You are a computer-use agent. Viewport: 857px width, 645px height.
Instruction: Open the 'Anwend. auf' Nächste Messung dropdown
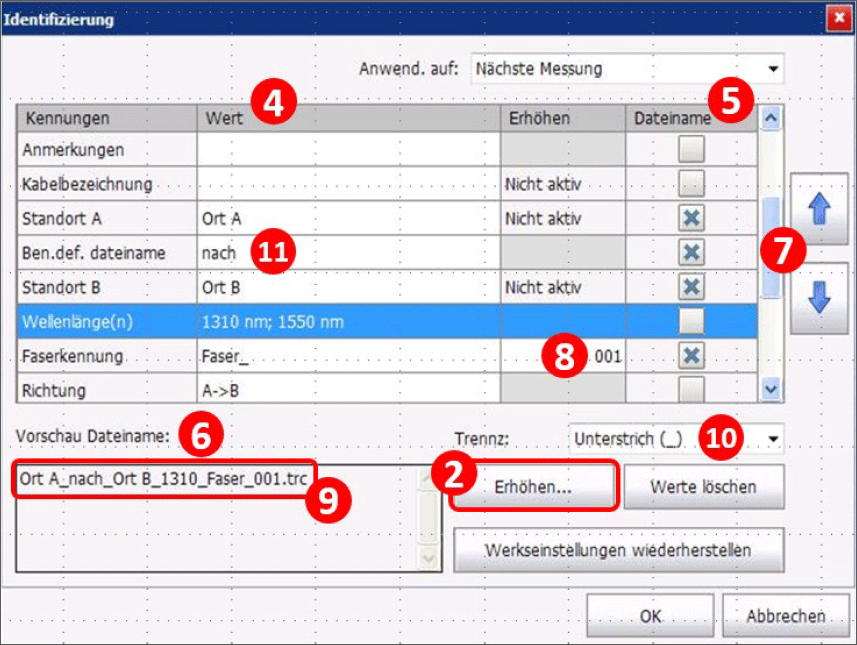627,69
